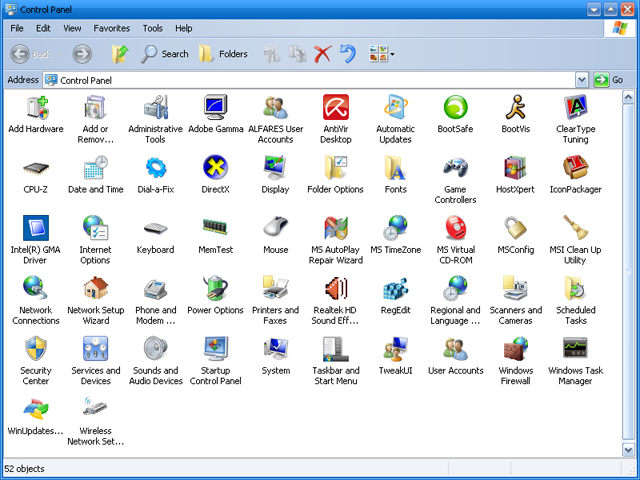640x480 pixels.
Task: Click the red Delete toolbar icon
Action: 322,54
